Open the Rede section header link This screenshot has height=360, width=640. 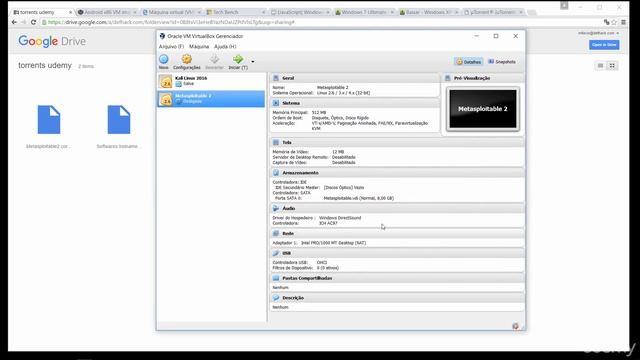pyautogui.click(x=288, y=233)
